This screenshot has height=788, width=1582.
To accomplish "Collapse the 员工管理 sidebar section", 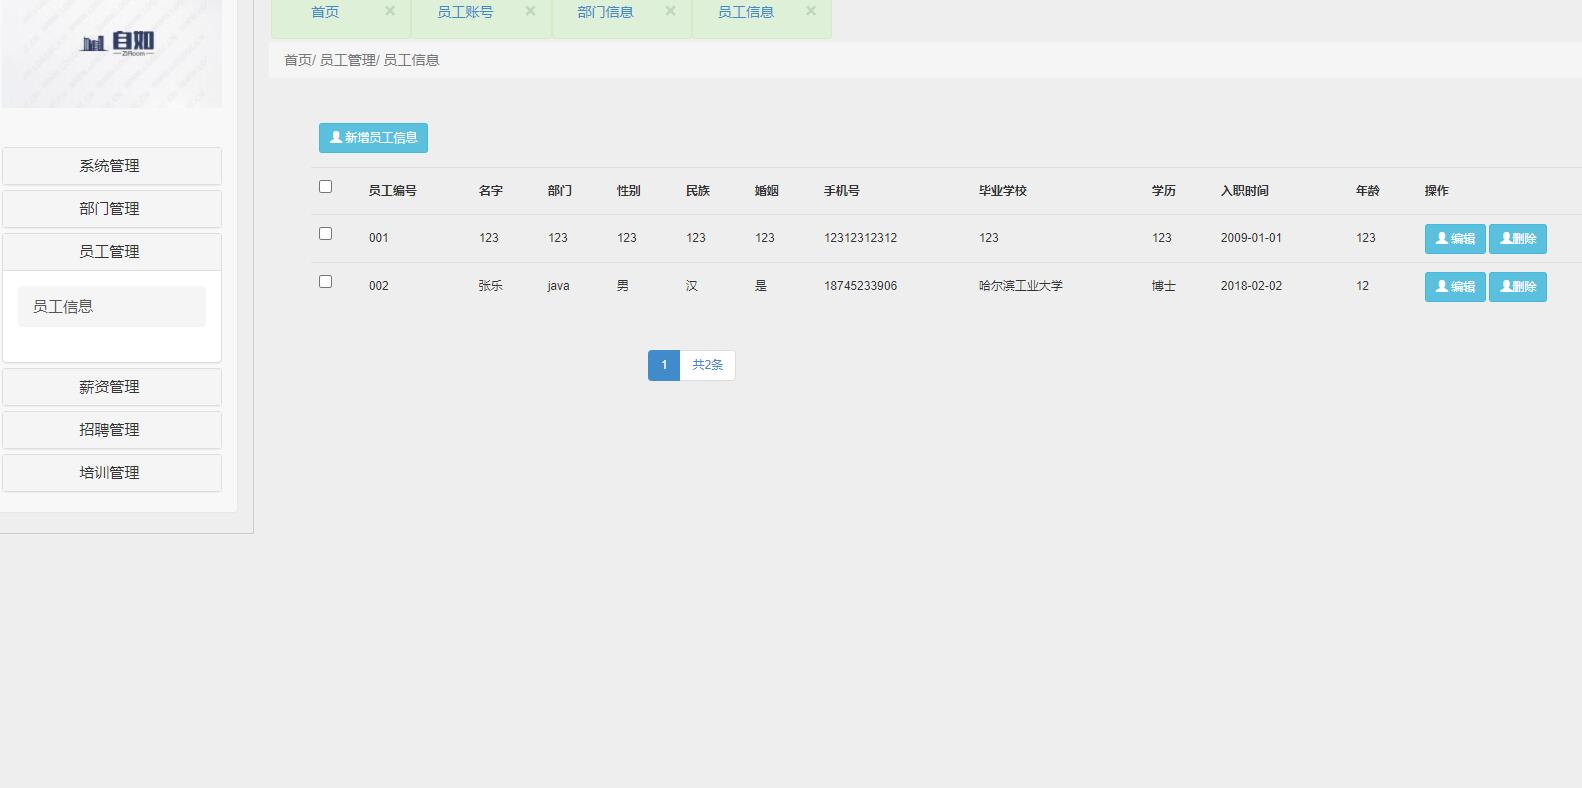I will [111, 252].
